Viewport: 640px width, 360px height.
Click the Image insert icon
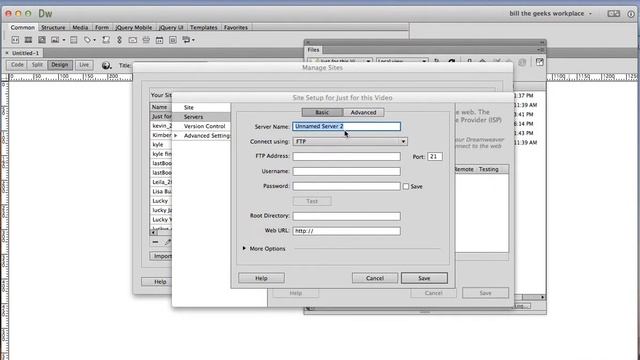(x=55, y=40)
